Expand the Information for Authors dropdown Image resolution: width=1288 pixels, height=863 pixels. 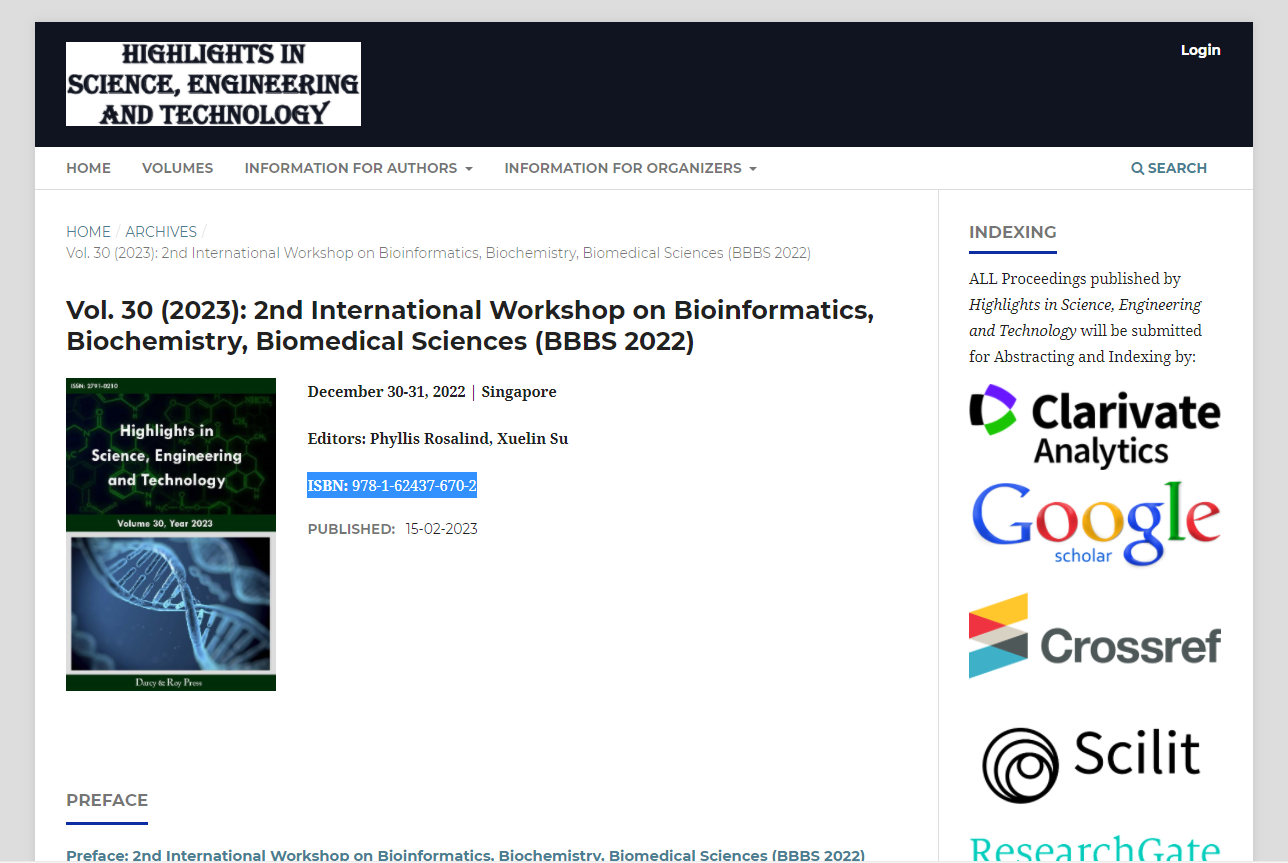tap(357, 168)
